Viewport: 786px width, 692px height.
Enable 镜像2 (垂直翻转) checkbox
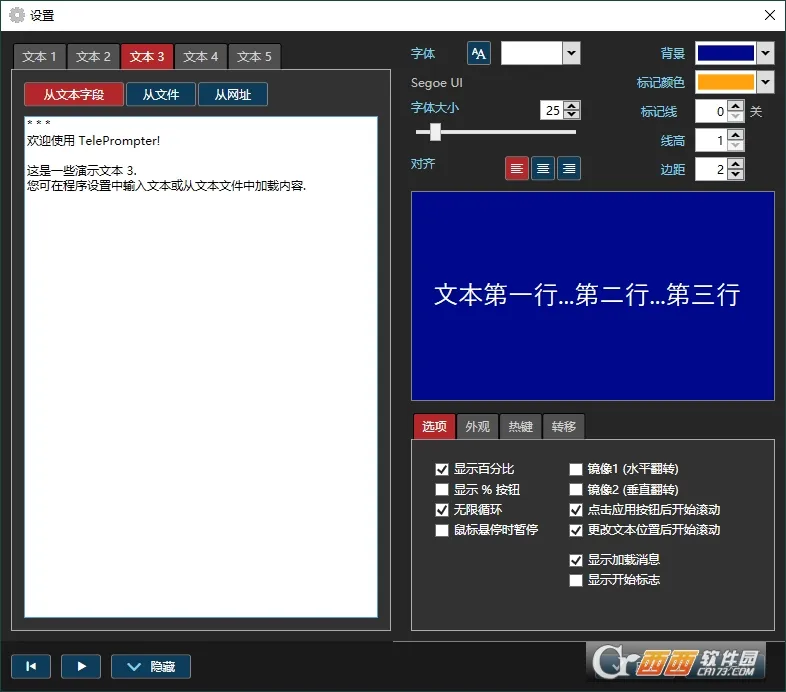click(x=576, y=489)
